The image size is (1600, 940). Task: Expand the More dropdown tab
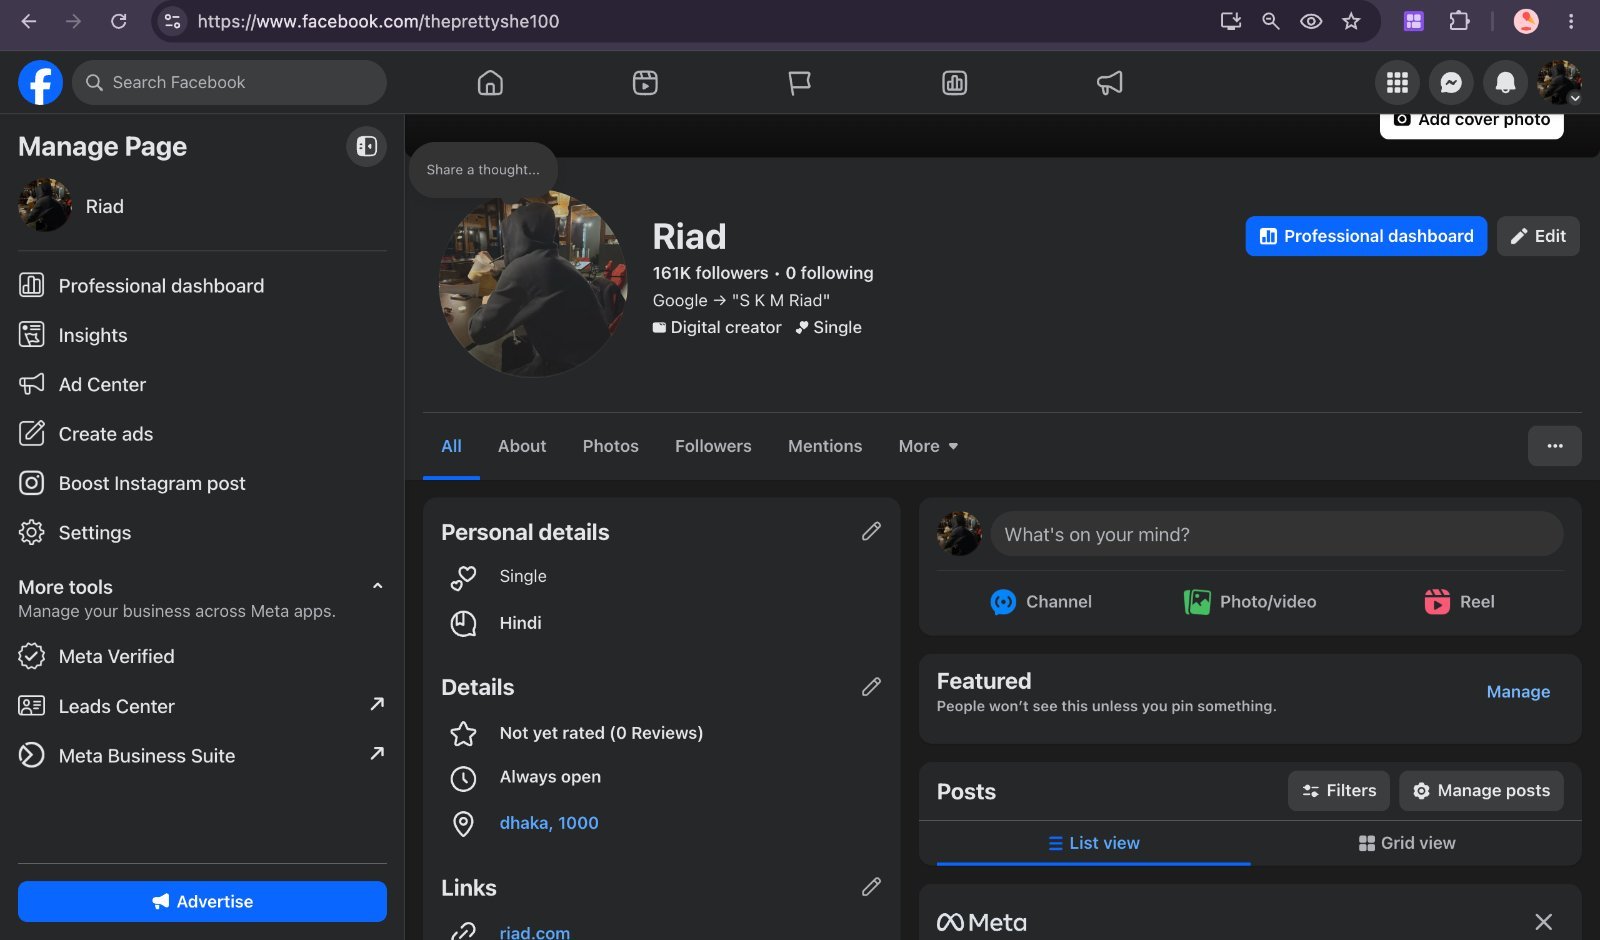coord(928,446)
